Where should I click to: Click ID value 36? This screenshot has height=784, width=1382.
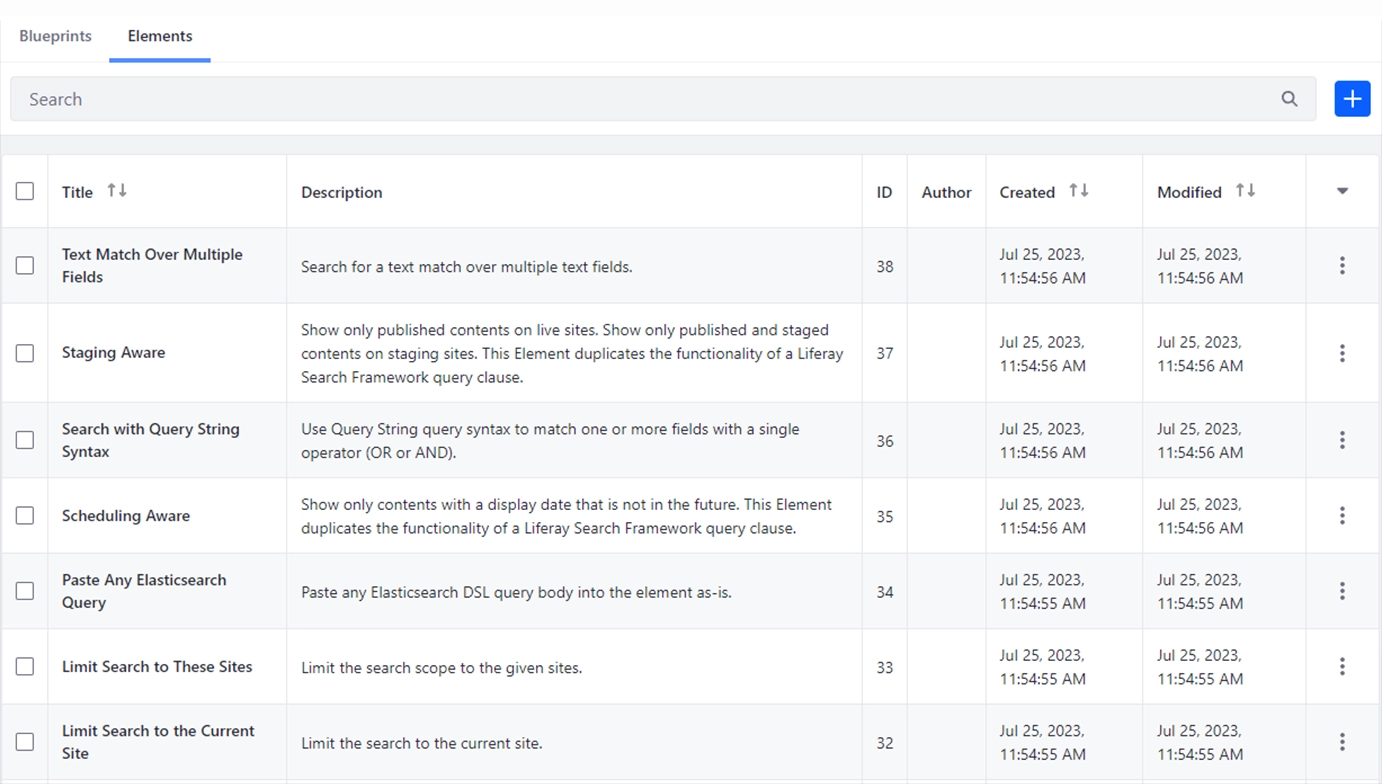point(885,441)
